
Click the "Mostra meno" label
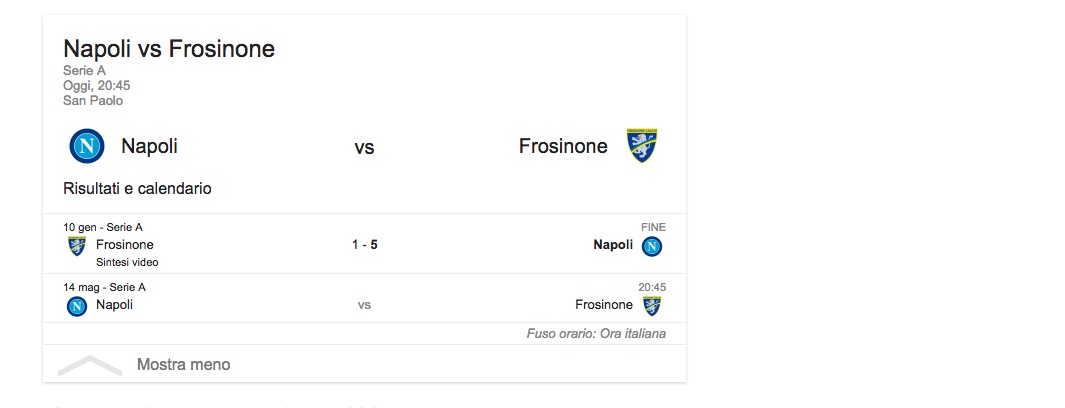tap(183, 365)
